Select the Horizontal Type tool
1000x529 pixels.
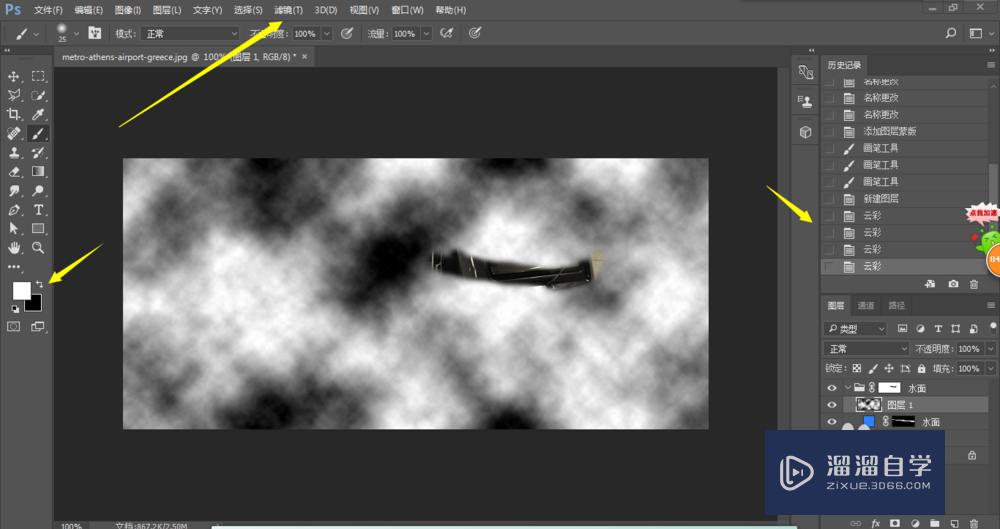click(38, 210)
